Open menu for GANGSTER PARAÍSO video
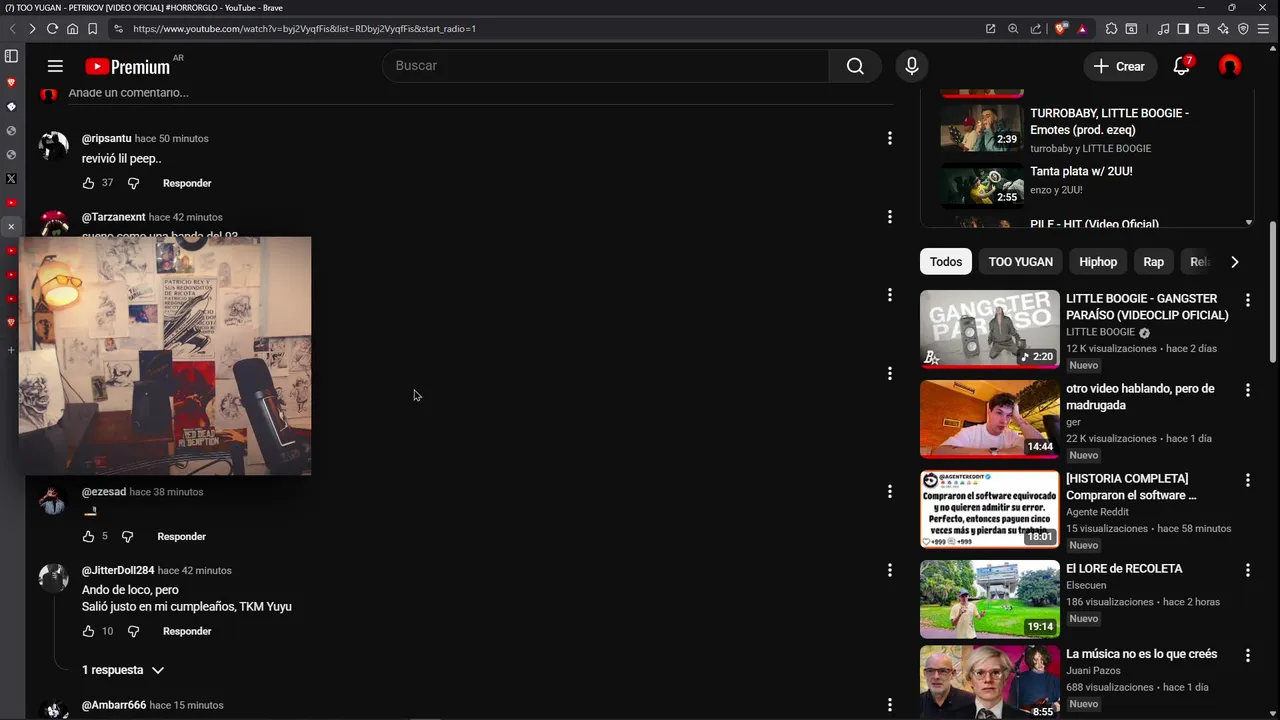 tap(1247, 300)
